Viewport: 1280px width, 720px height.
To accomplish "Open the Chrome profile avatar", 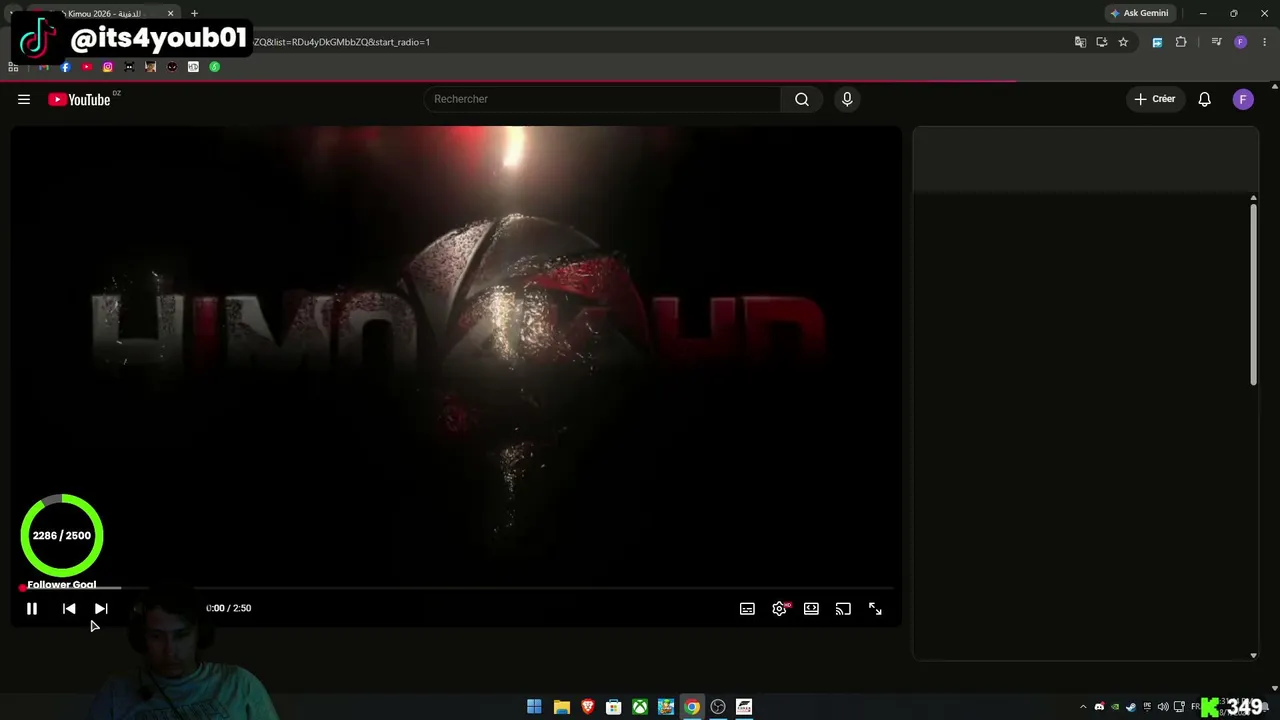I will [x=1240, y=42].
